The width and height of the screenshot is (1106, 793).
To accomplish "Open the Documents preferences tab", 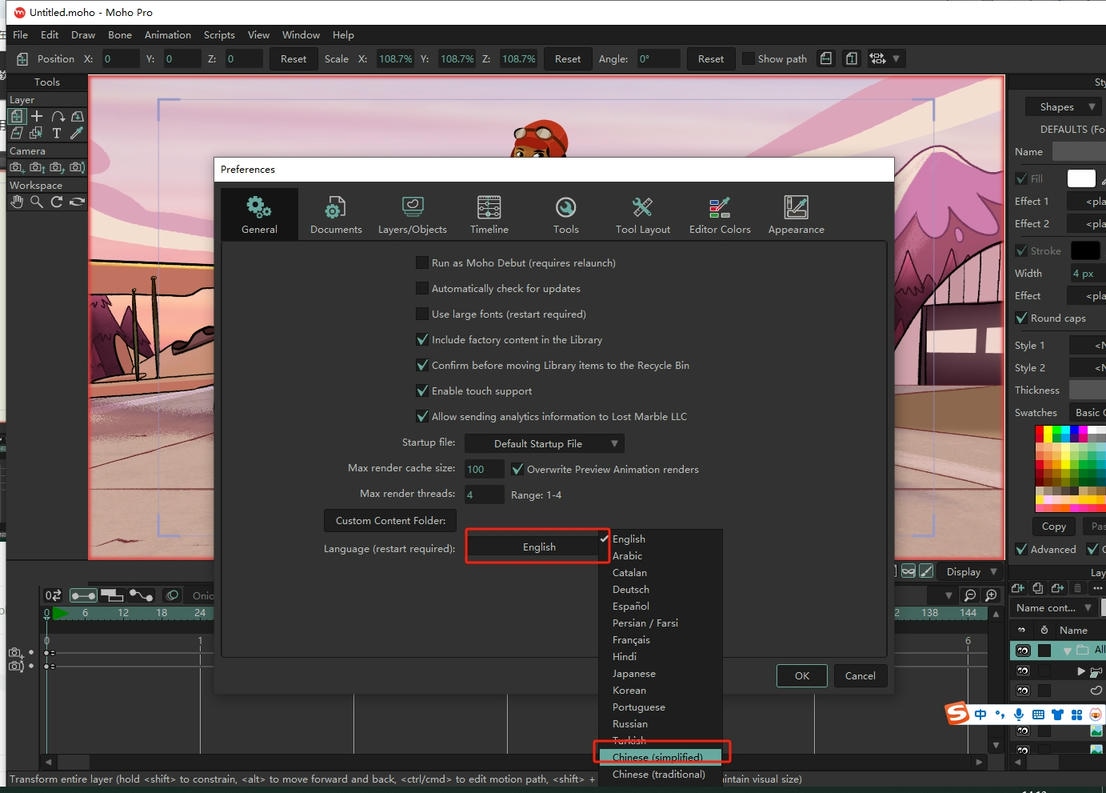I will pyautogui.click(x=335, y=215).
